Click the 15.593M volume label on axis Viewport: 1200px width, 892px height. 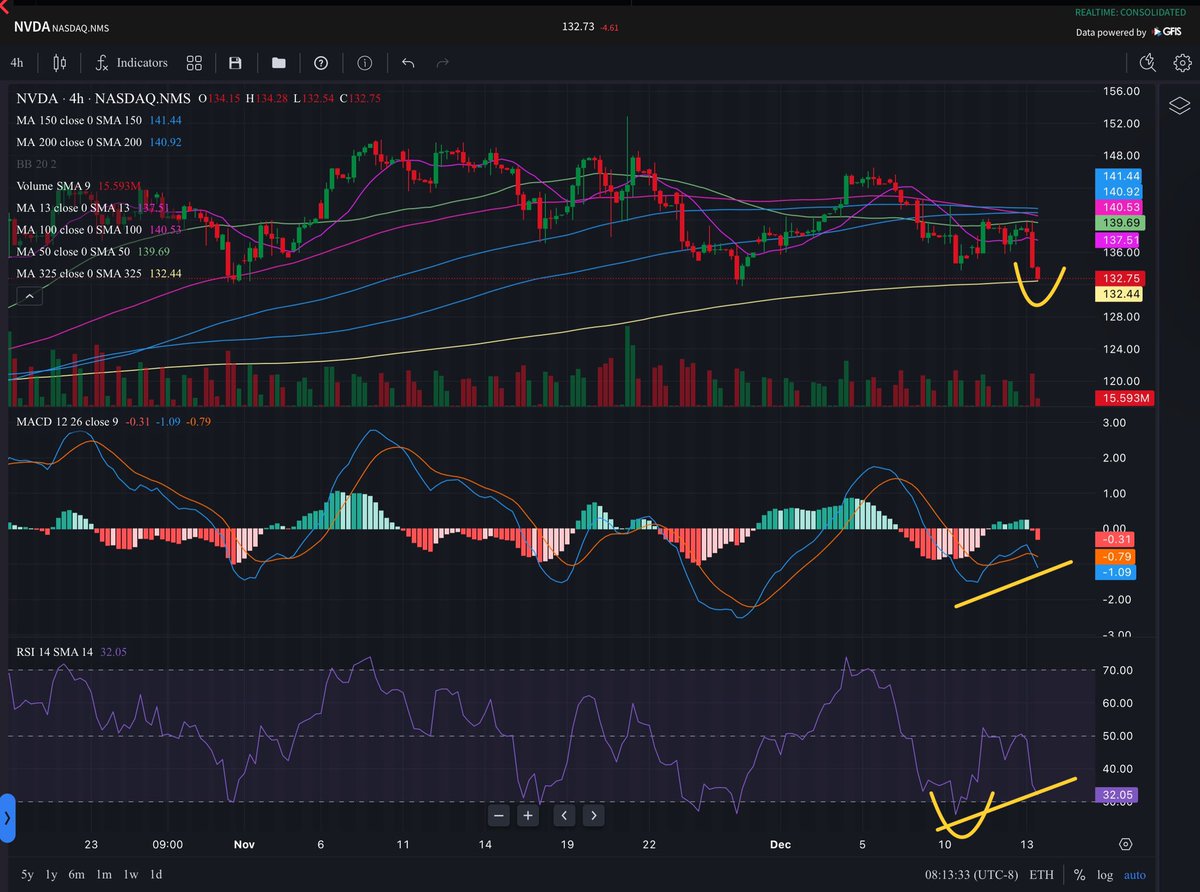pyautogui.click(x=1125, y=398)
